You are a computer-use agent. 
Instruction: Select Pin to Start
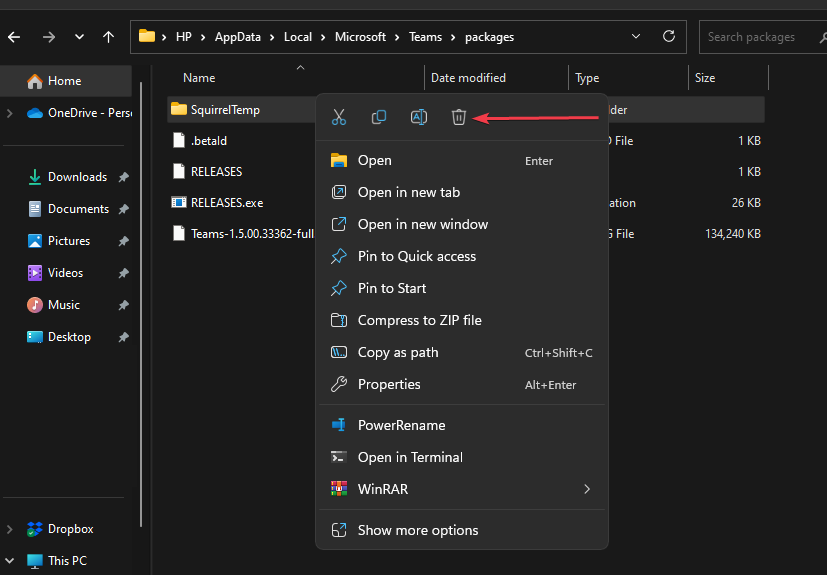click(x=461, y=288)
